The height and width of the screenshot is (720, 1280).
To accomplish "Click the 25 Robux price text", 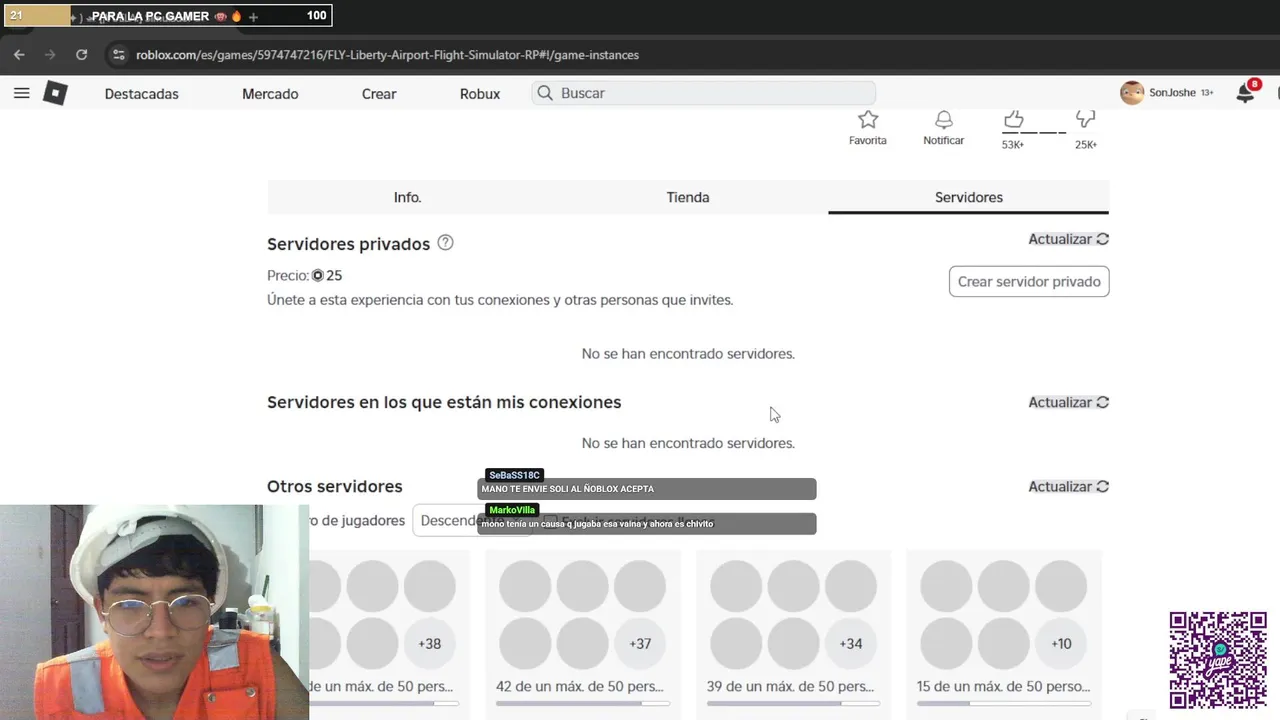I will click(327, 275).
